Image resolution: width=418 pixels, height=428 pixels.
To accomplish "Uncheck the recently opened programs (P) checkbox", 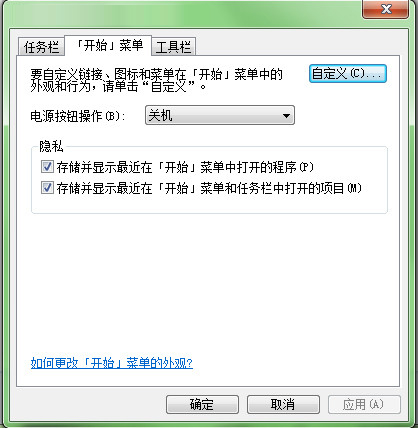I will click(x=47, y=167).
